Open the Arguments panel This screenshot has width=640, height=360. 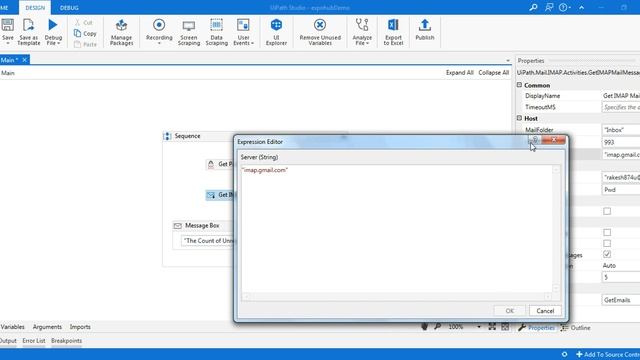point(47,327)
